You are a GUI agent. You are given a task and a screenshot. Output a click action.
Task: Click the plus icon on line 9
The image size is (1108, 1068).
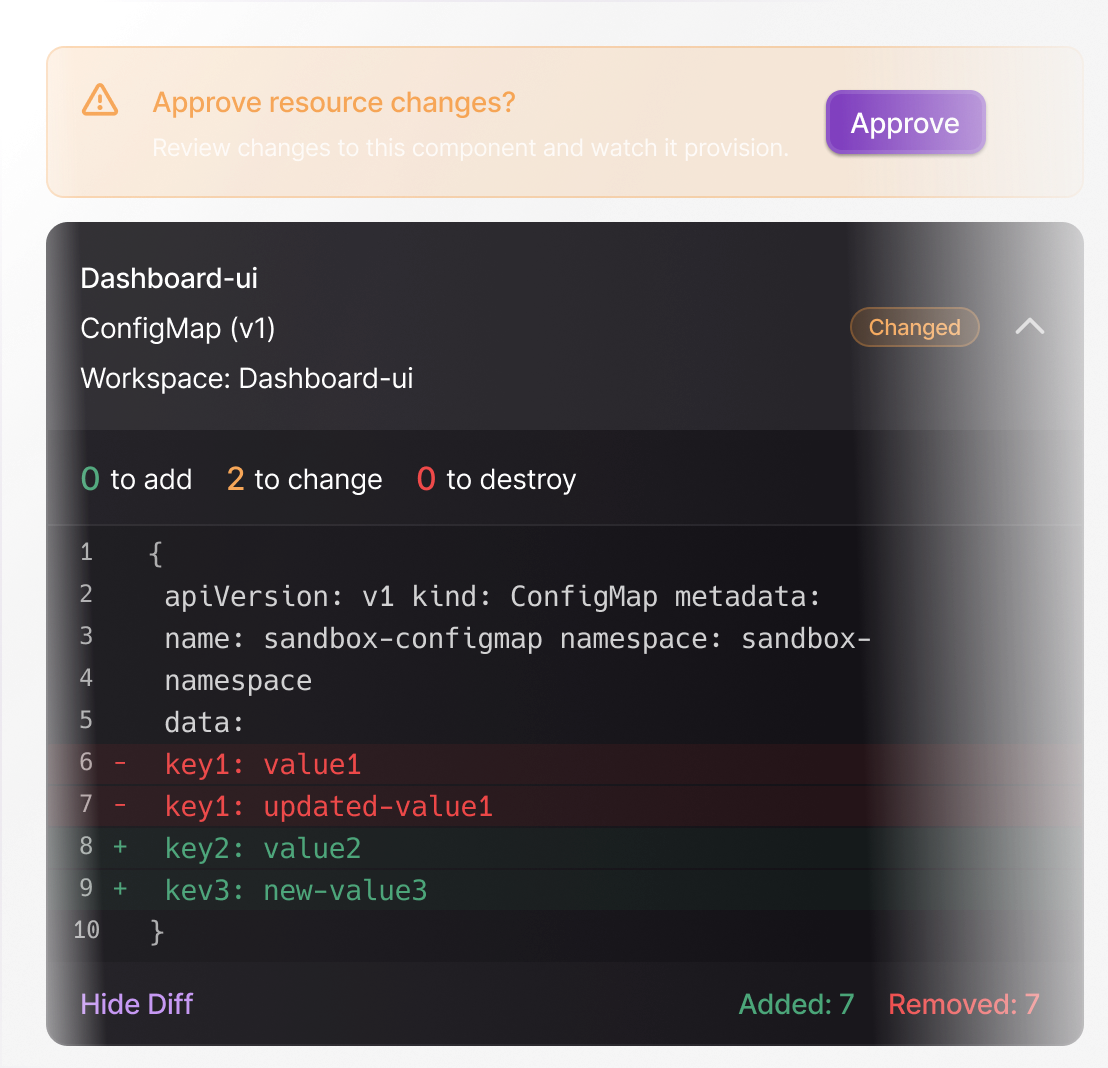120,890
